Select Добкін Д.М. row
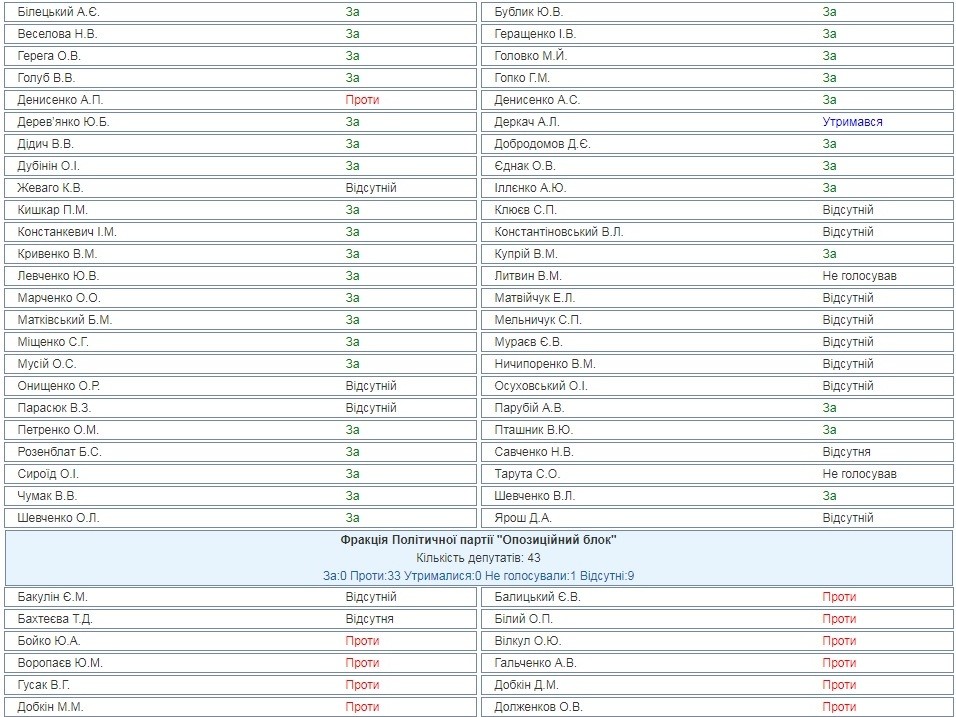The height and width of the screenshot is (717, 956). (x=717, y=685)
